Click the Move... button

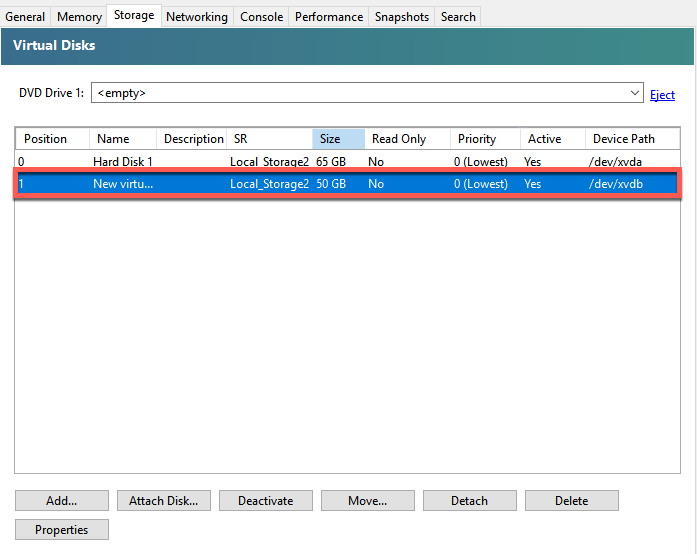[368, 501]
